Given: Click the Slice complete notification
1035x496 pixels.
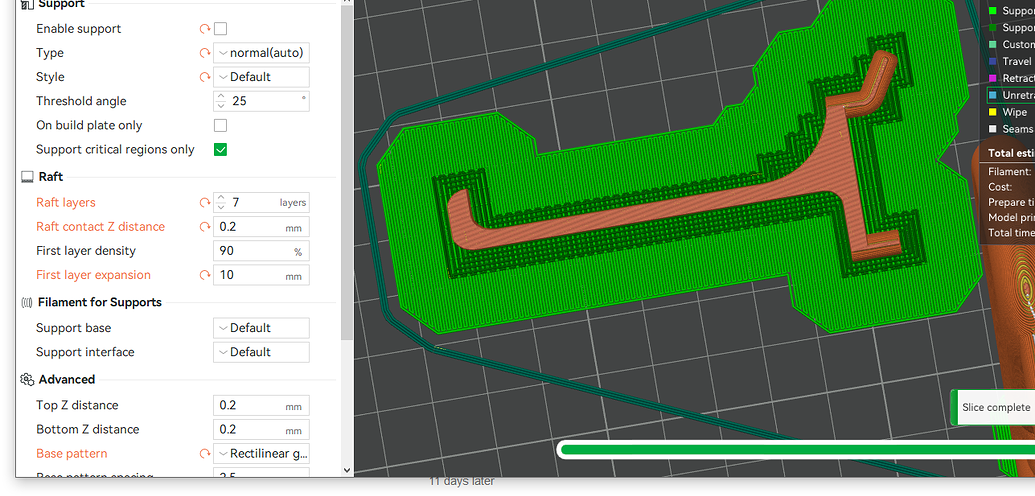Looking at the screenshot, I should [x=993, y=407].
